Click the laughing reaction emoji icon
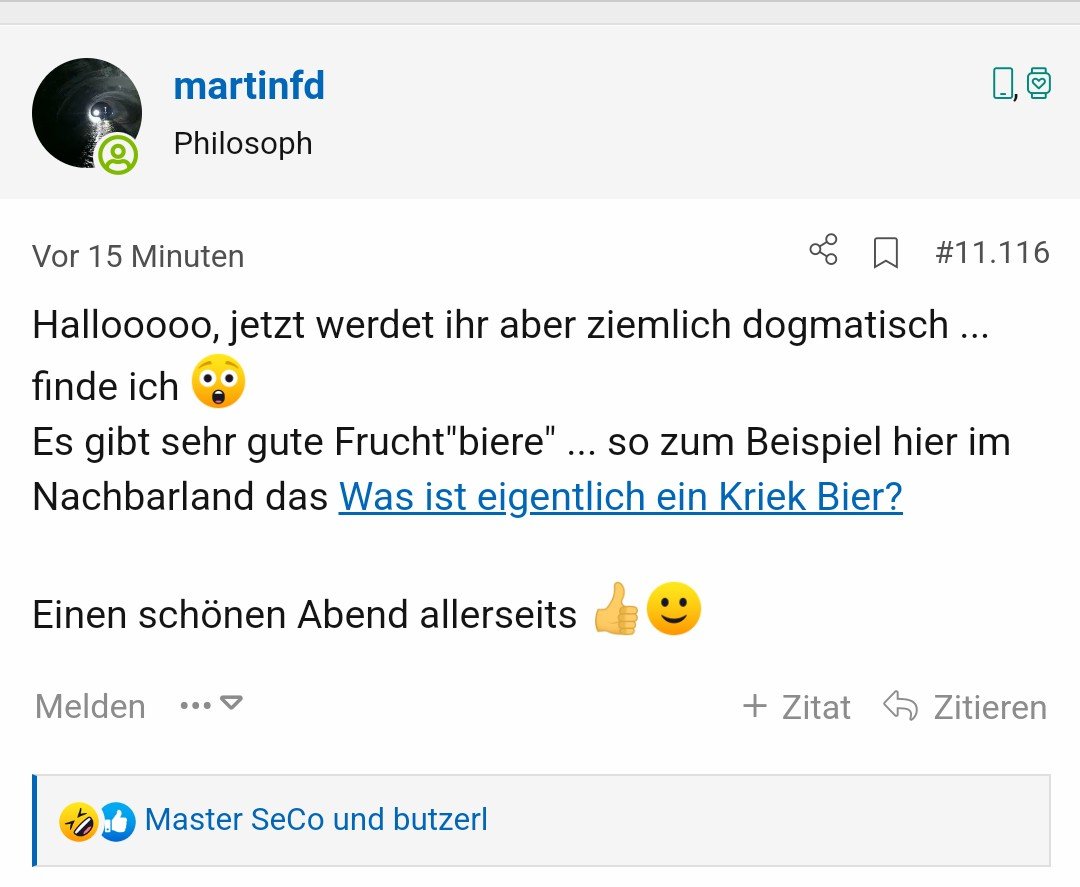The width and height of the screenshot is (1080, 887). pos(77,822)
